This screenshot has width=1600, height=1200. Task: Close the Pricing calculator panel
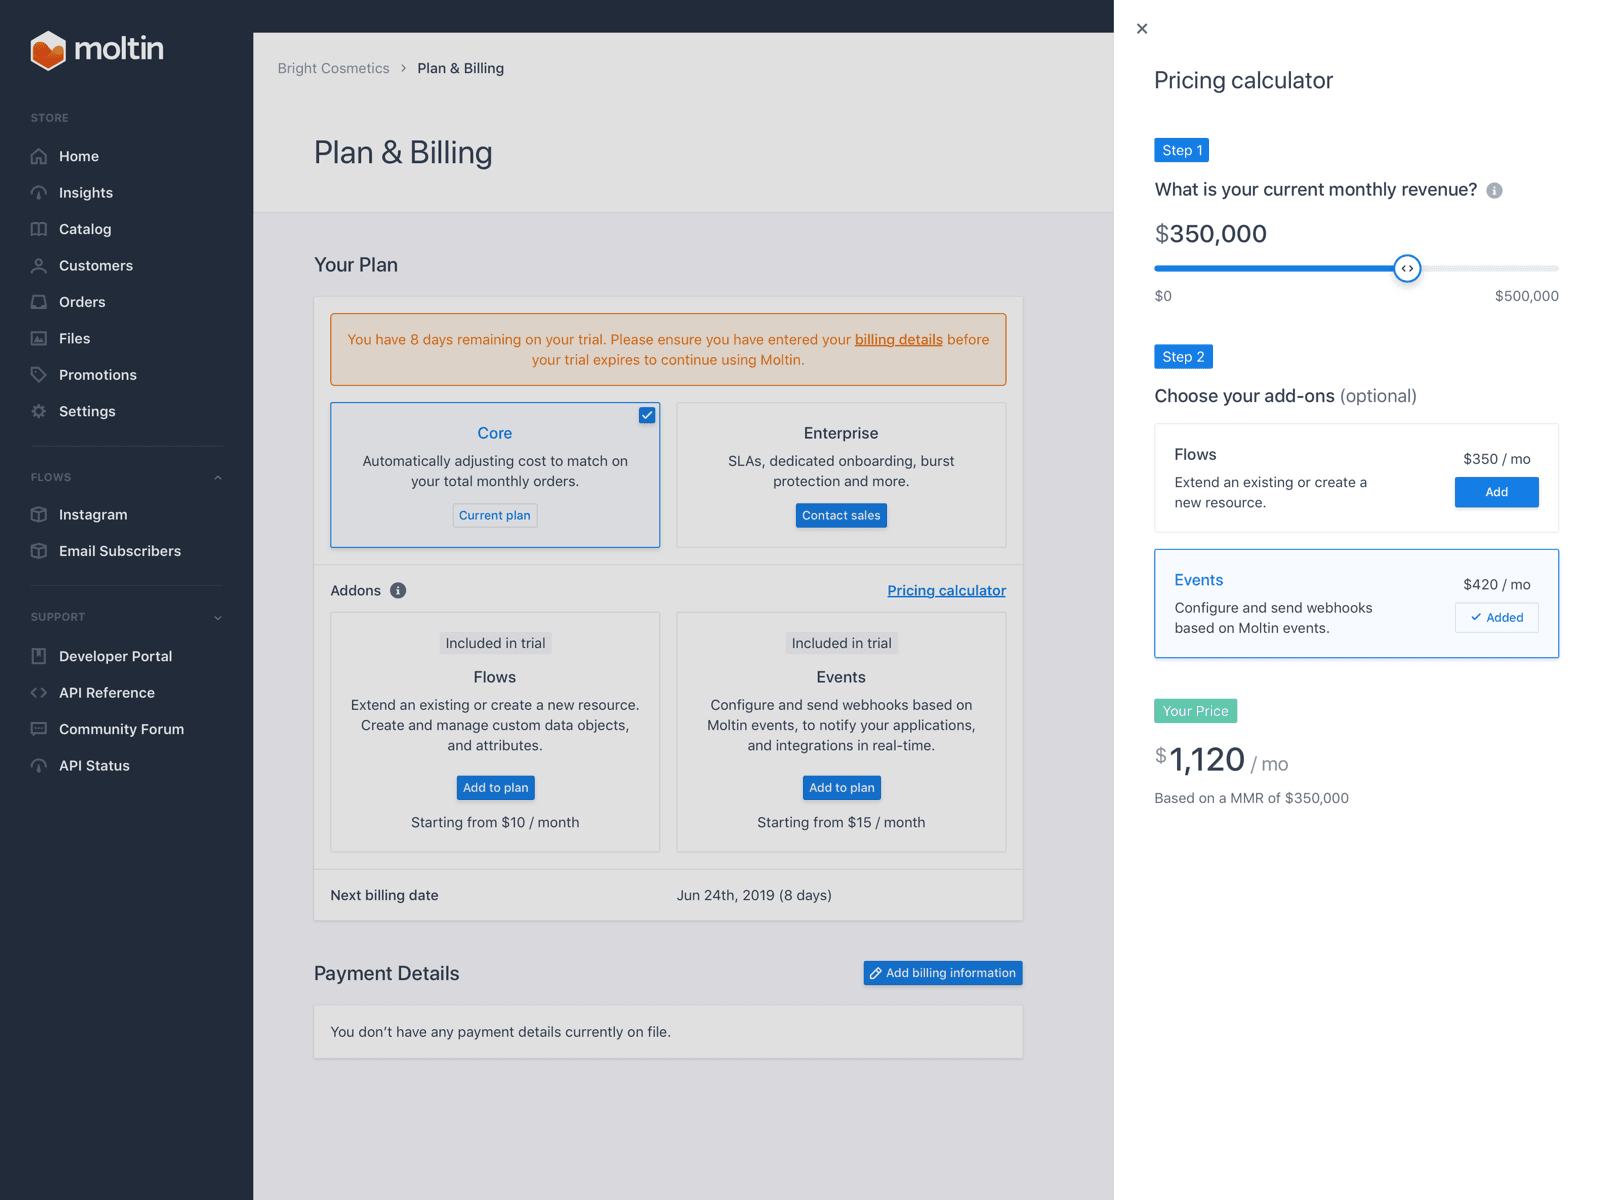pyautogui.click(x=1142, y=28)
